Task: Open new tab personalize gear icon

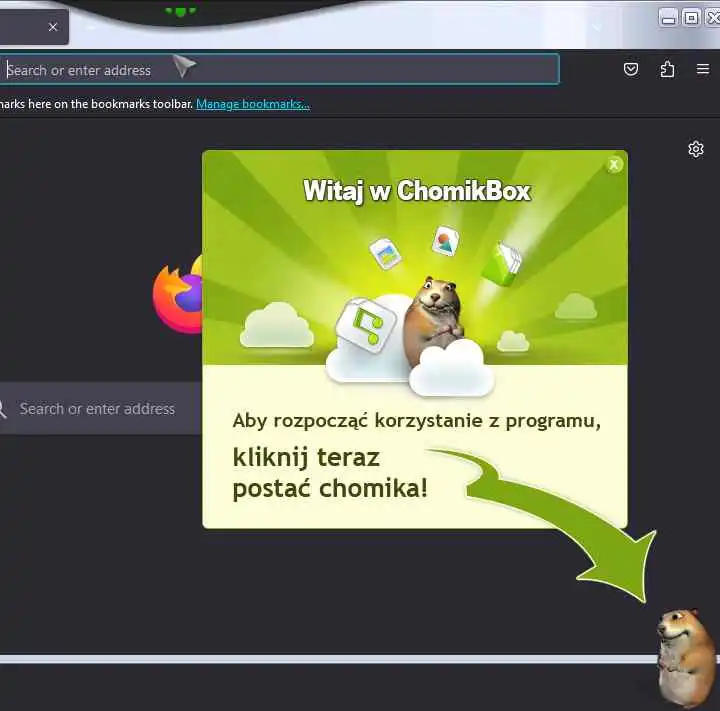Action: [696, 149]
